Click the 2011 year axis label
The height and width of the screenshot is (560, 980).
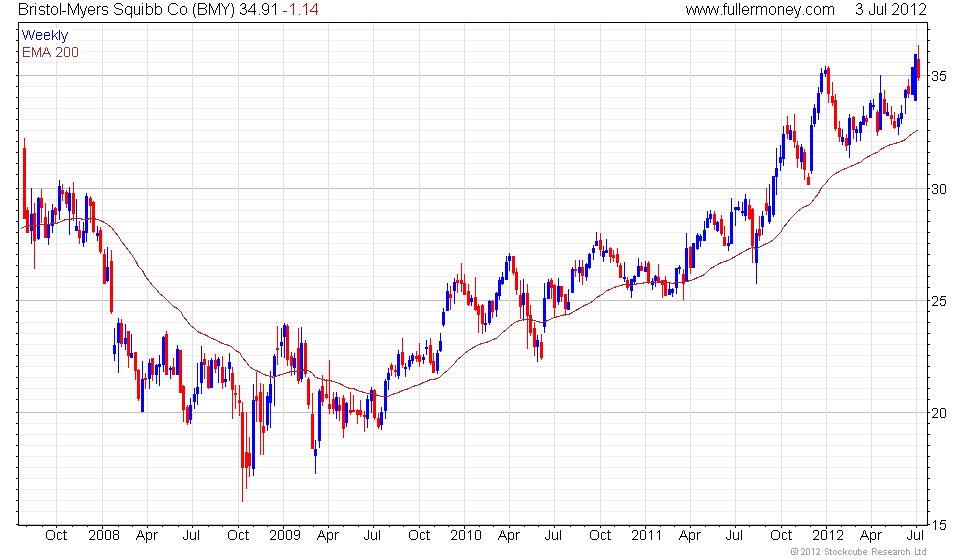pyautogui.click(x=646, y=536)
